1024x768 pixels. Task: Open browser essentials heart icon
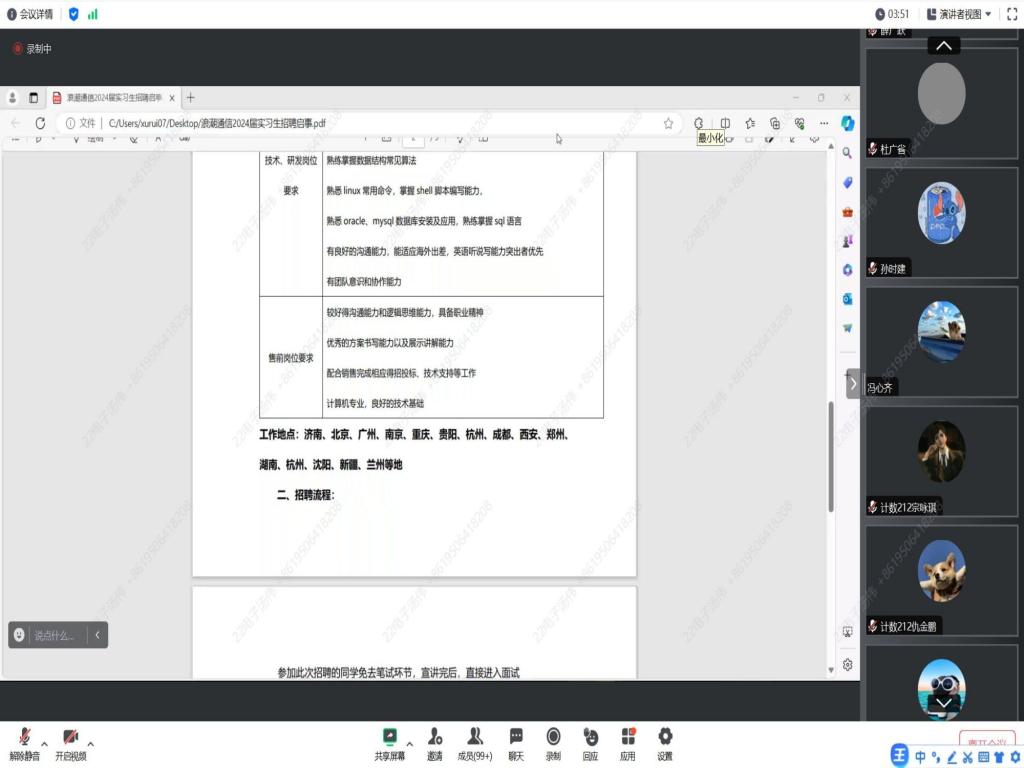pos(799,123)
